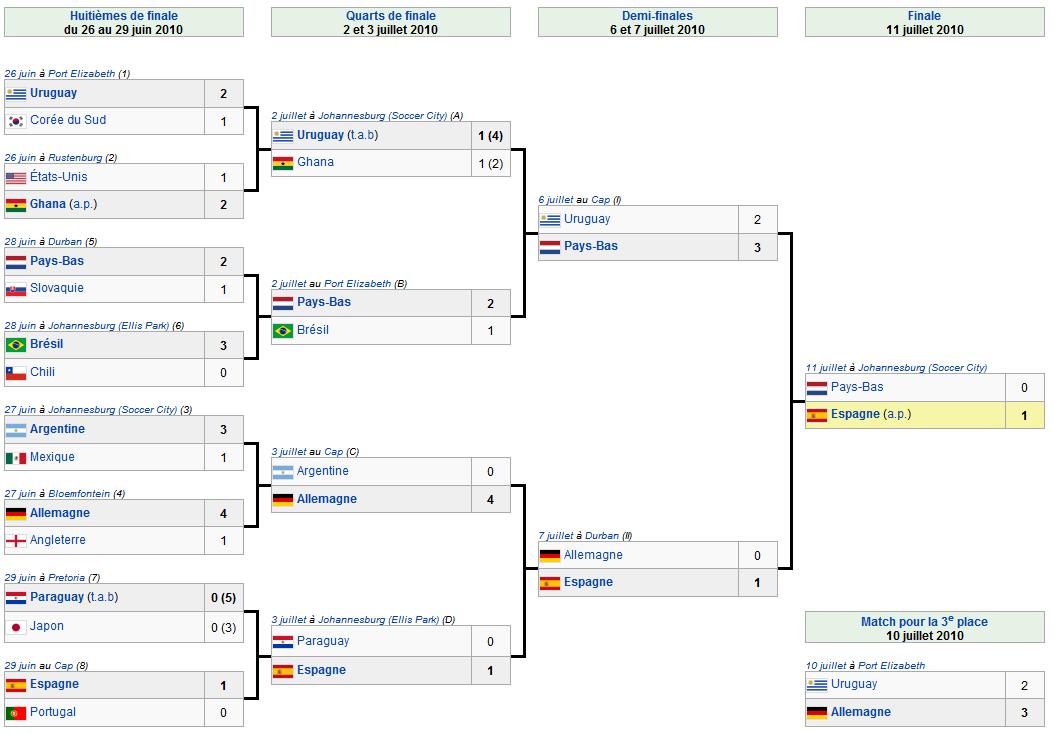Open Match pour la 3e place link
The height and width of the screenshot is (734, 1054).
(x=924, y=622)
